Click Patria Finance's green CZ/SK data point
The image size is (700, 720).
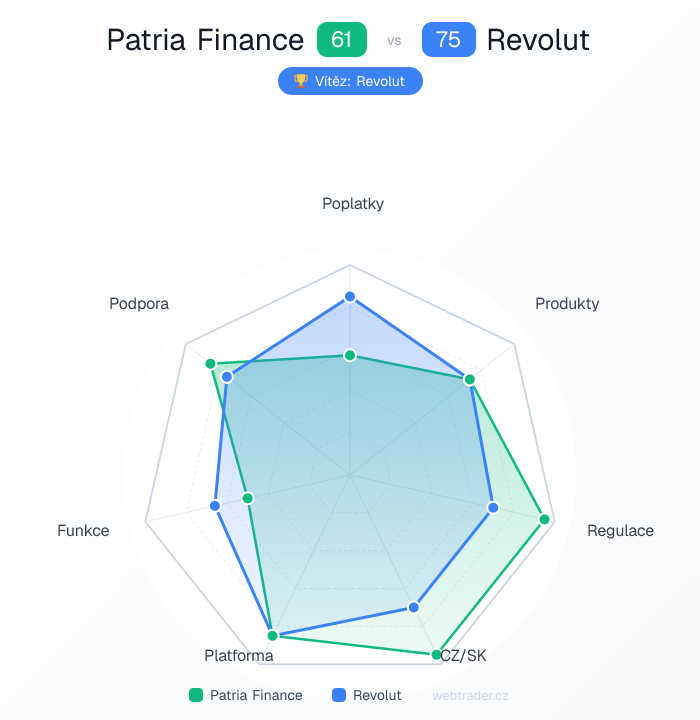coord(437,655)
